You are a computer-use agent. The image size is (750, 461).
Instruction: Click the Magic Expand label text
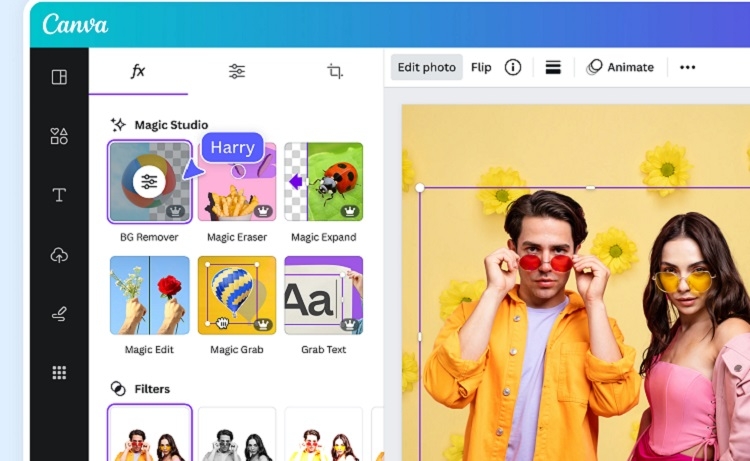click(324, 237)
